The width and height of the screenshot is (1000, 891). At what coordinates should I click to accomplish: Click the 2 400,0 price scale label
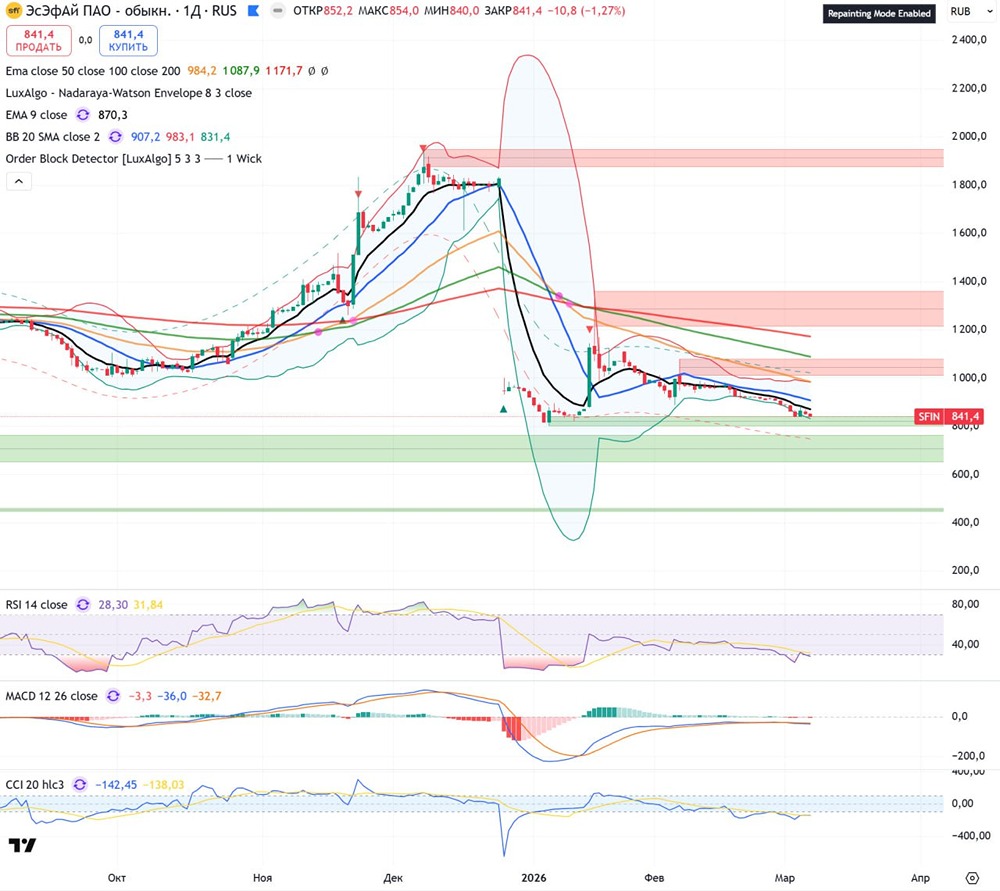coord(969,40)
